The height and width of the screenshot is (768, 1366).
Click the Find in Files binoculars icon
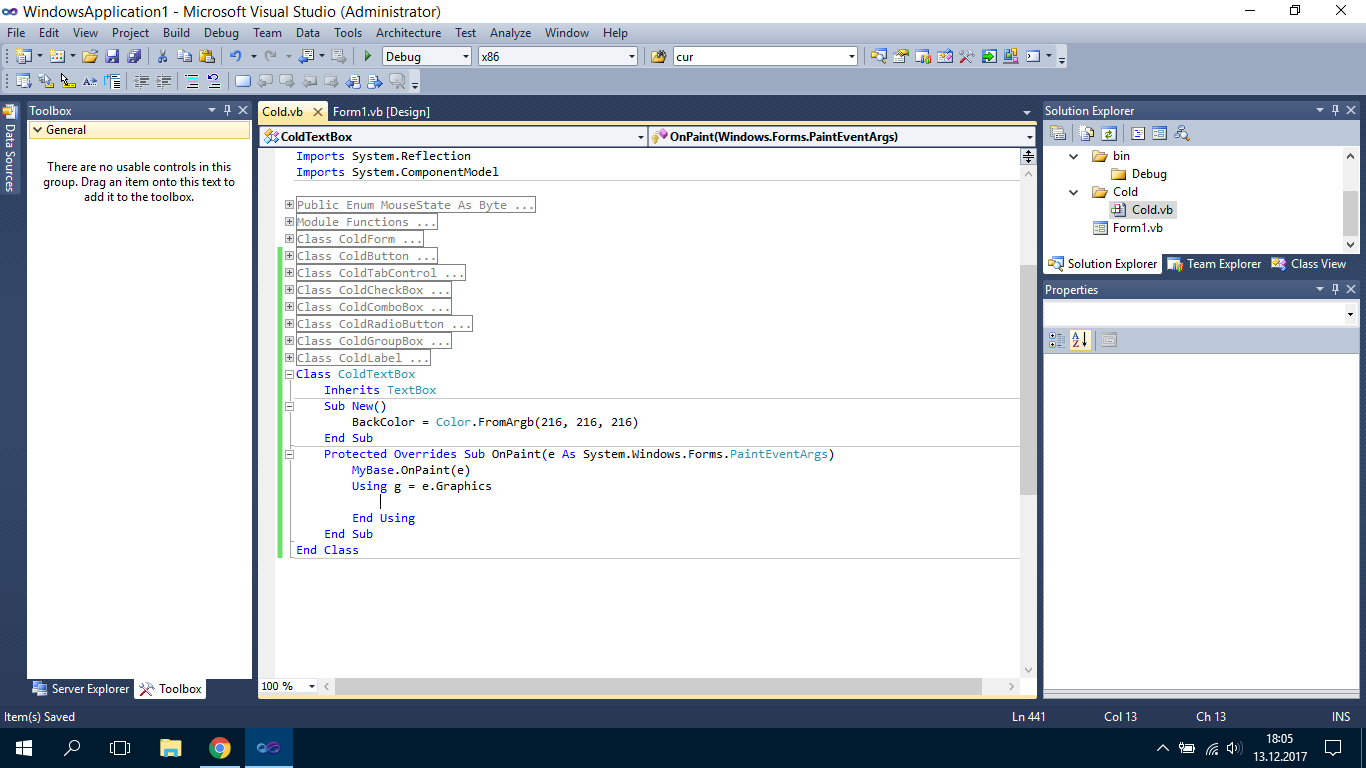pos(659,57)
